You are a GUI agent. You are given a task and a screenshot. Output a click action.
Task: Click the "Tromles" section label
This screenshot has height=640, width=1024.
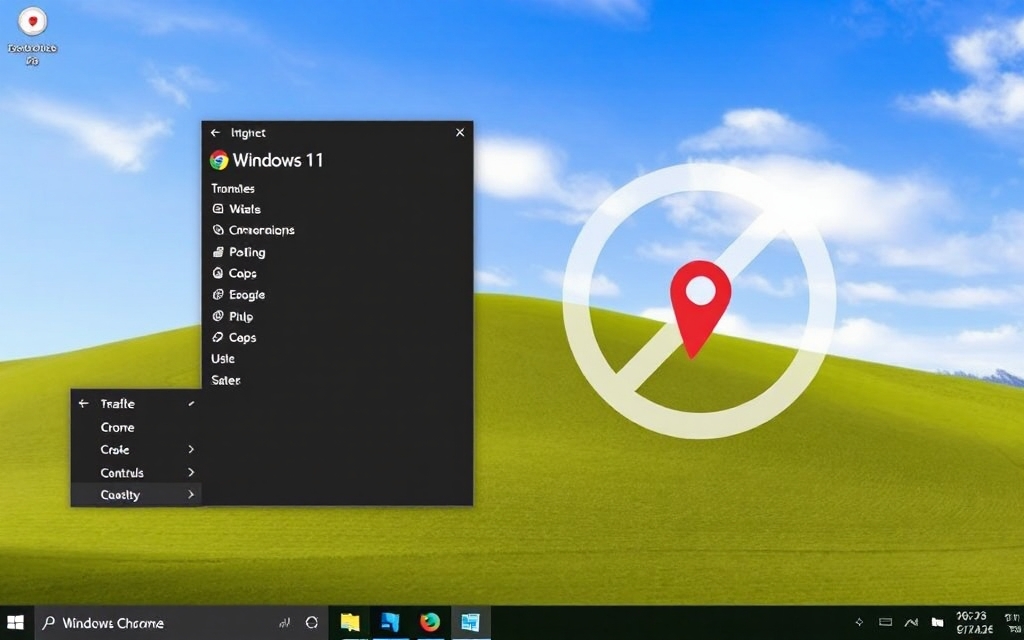[x=232, y=189]
